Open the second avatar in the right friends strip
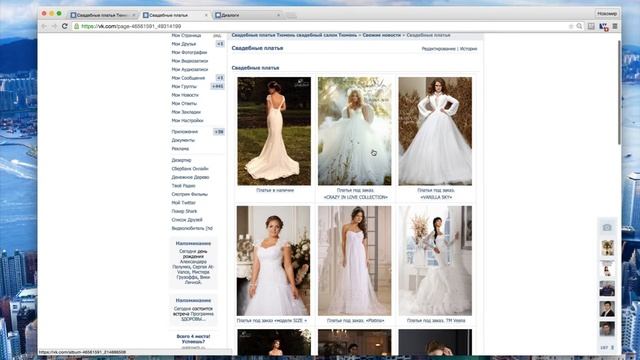640x360 pixels. [x=607, y=268]
